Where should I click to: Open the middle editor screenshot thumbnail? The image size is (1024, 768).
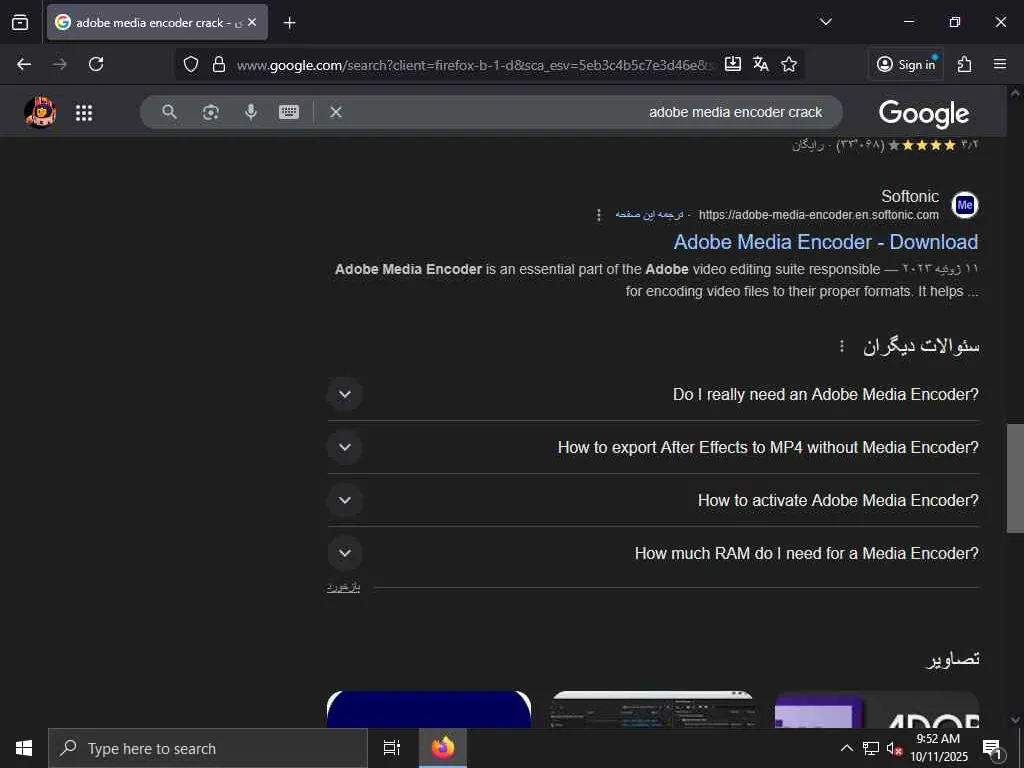653,709
